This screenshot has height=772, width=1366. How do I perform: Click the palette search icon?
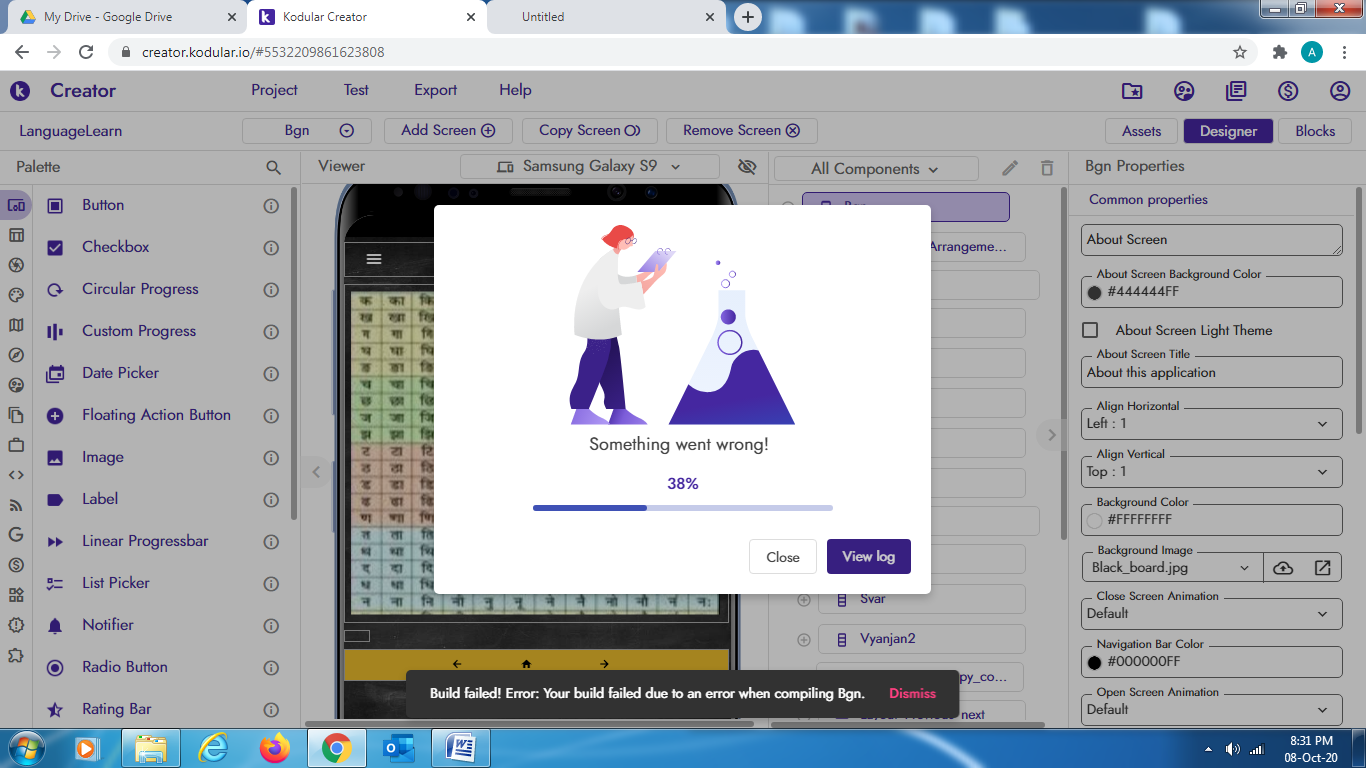(273, 168)
